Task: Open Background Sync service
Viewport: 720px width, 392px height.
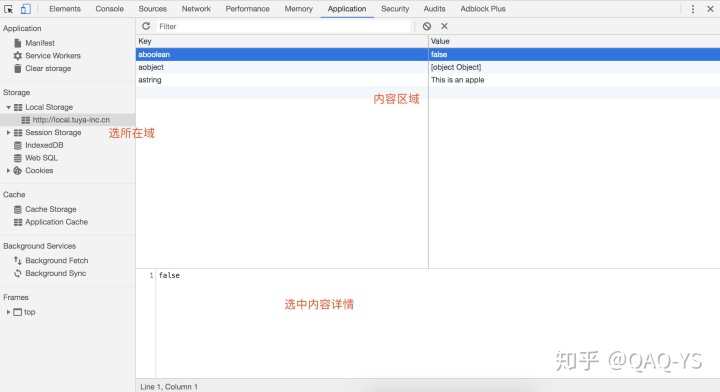Action: click(56, 273)
